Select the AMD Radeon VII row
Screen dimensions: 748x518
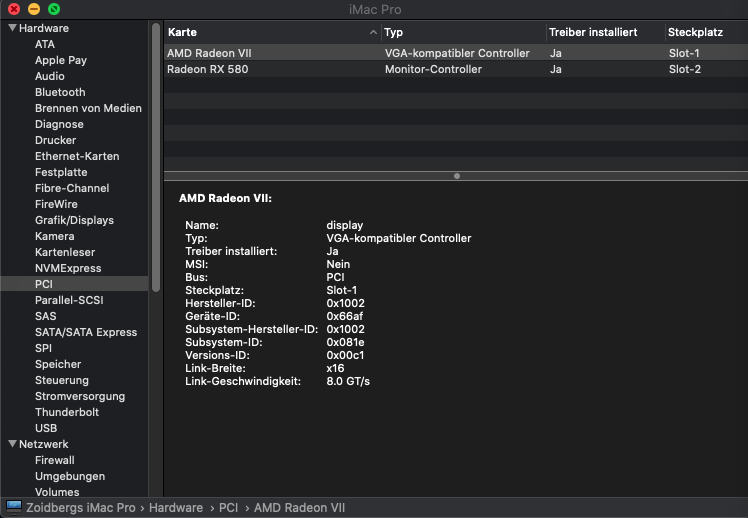pos(456,53)
